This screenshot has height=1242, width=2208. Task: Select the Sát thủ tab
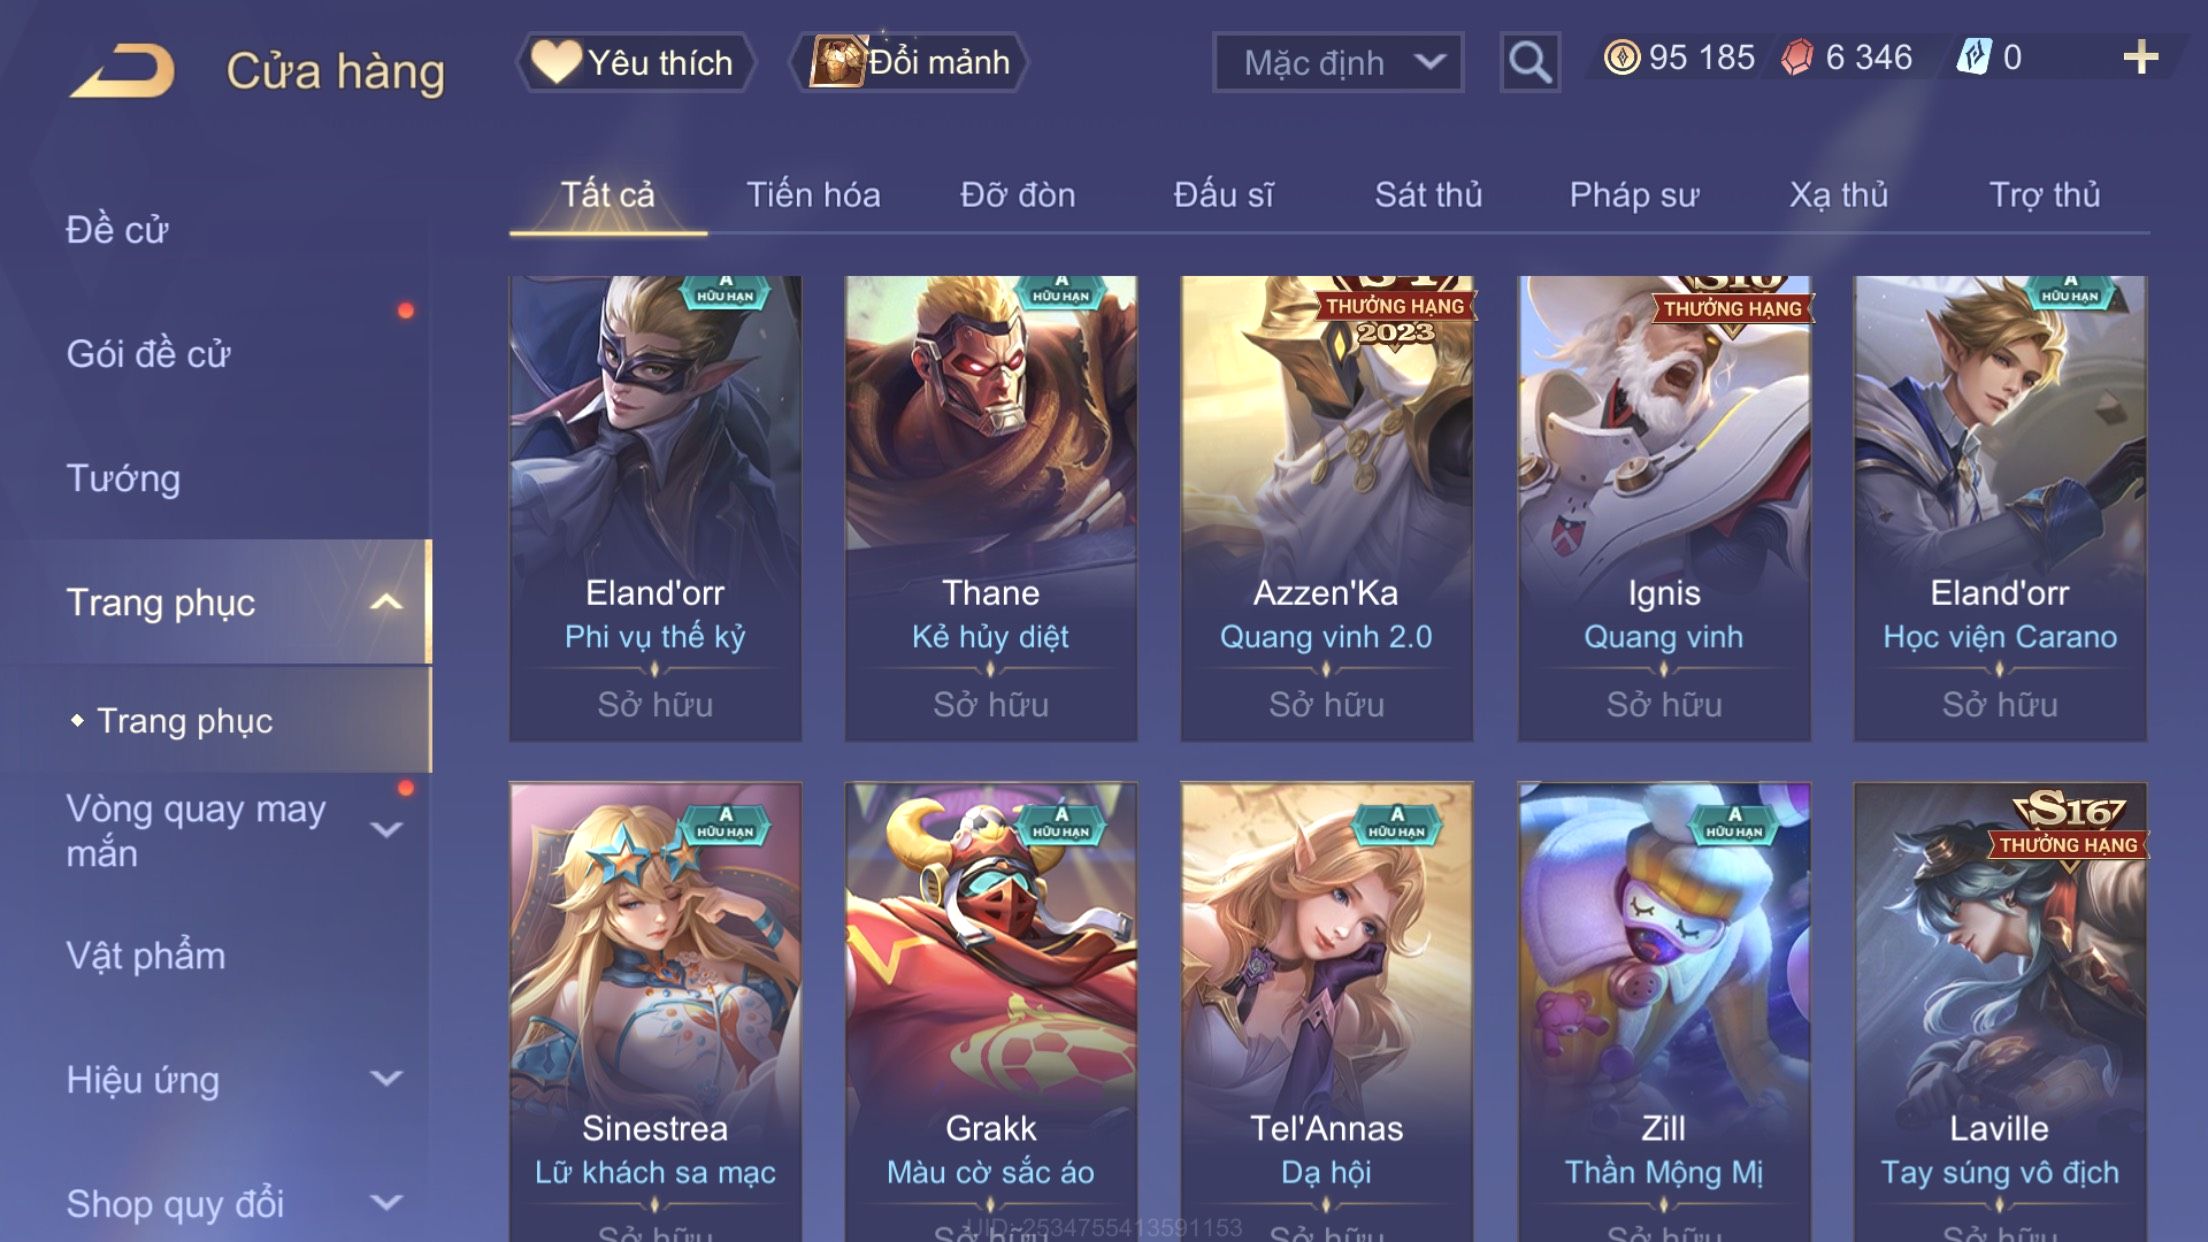[x=1428, y=195]
